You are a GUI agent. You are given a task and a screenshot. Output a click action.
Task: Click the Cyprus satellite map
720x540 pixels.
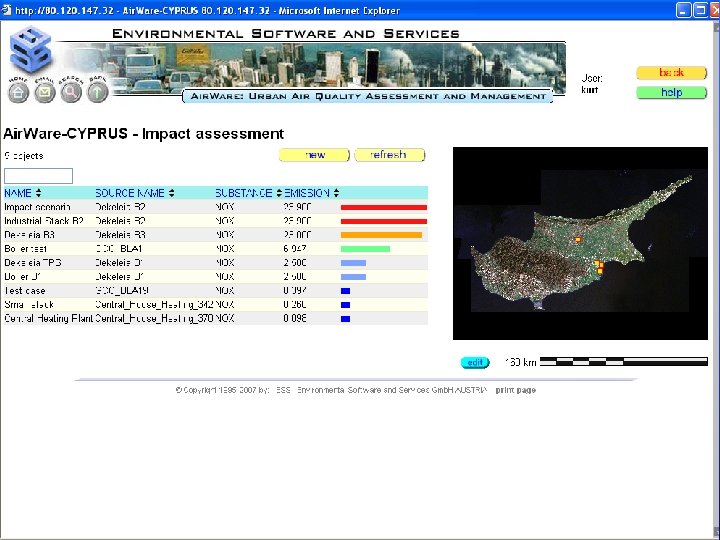[x=580, y=243]
